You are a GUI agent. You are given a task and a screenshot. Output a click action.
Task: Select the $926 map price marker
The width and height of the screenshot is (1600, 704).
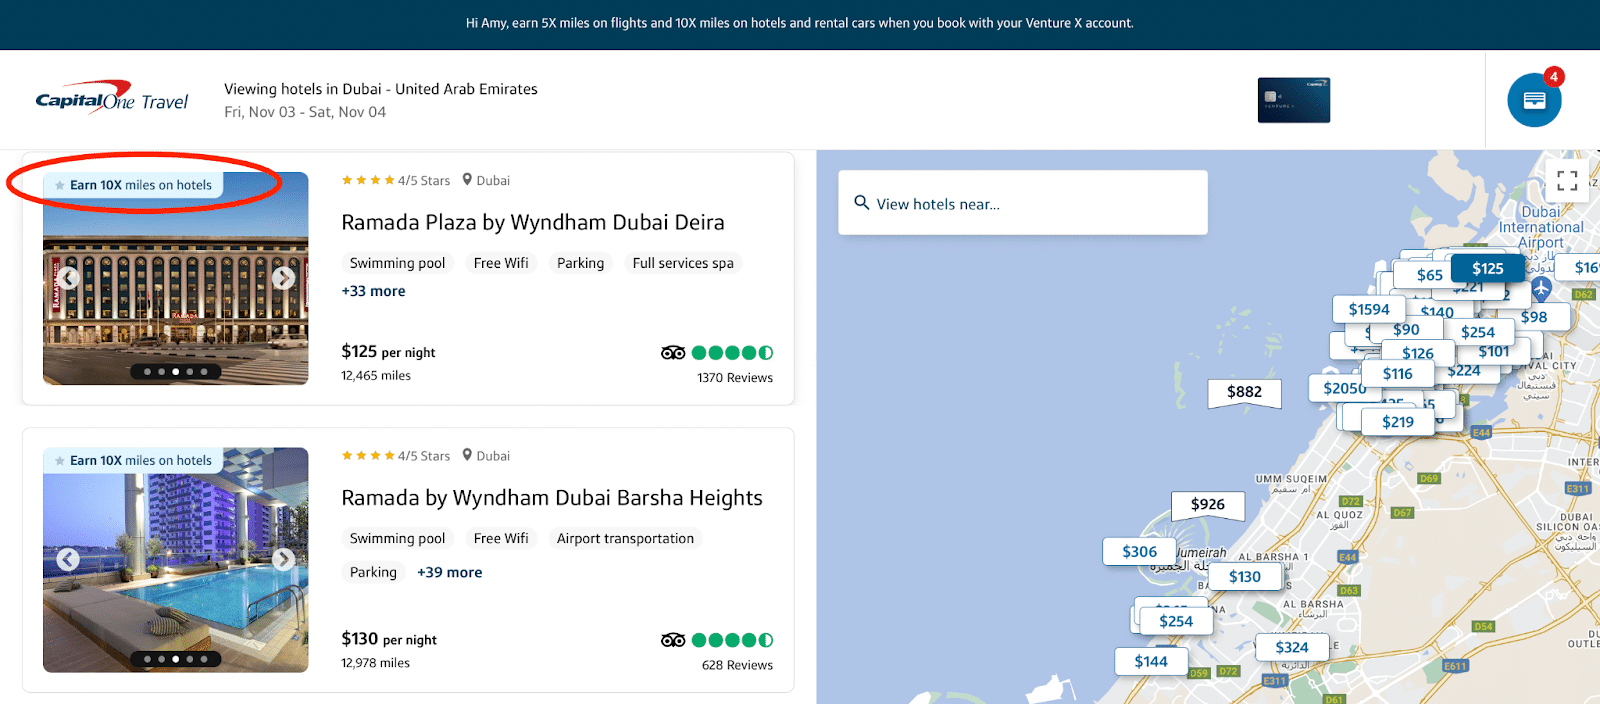[x=1207, y=504]
